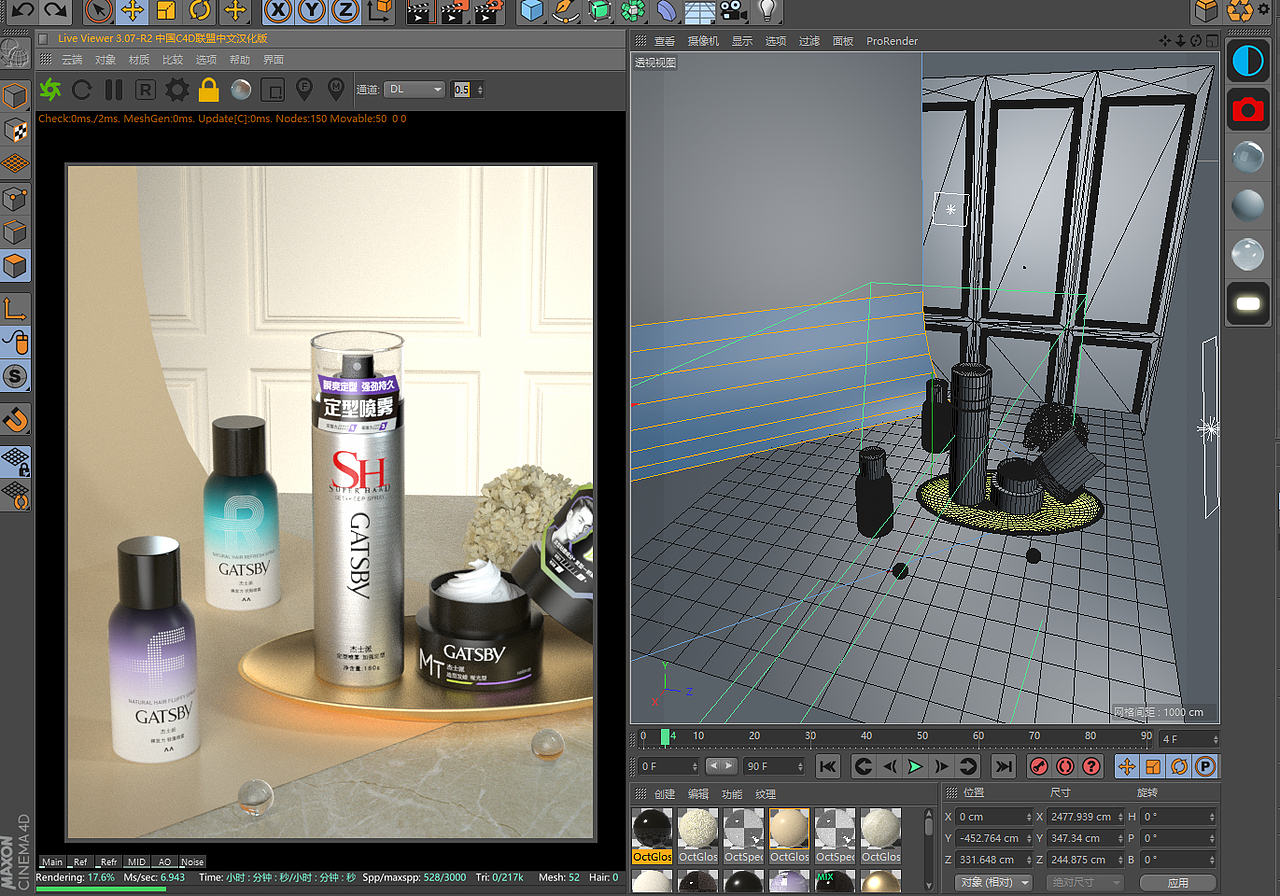Viewport: 1280px width, 896px height.
Task: Pause the Octane live render
Action: 114,89
